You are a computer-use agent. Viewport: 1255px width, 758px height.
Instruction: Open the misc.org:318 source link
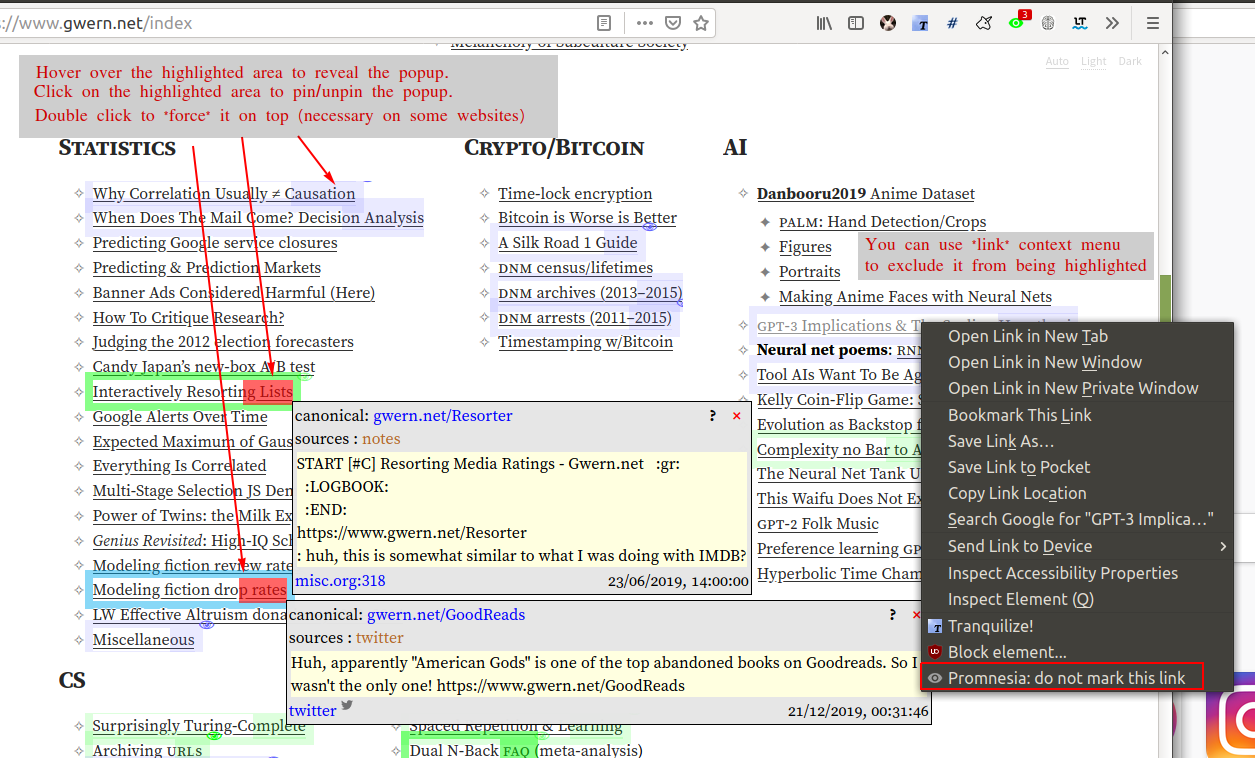pos(340,581)
